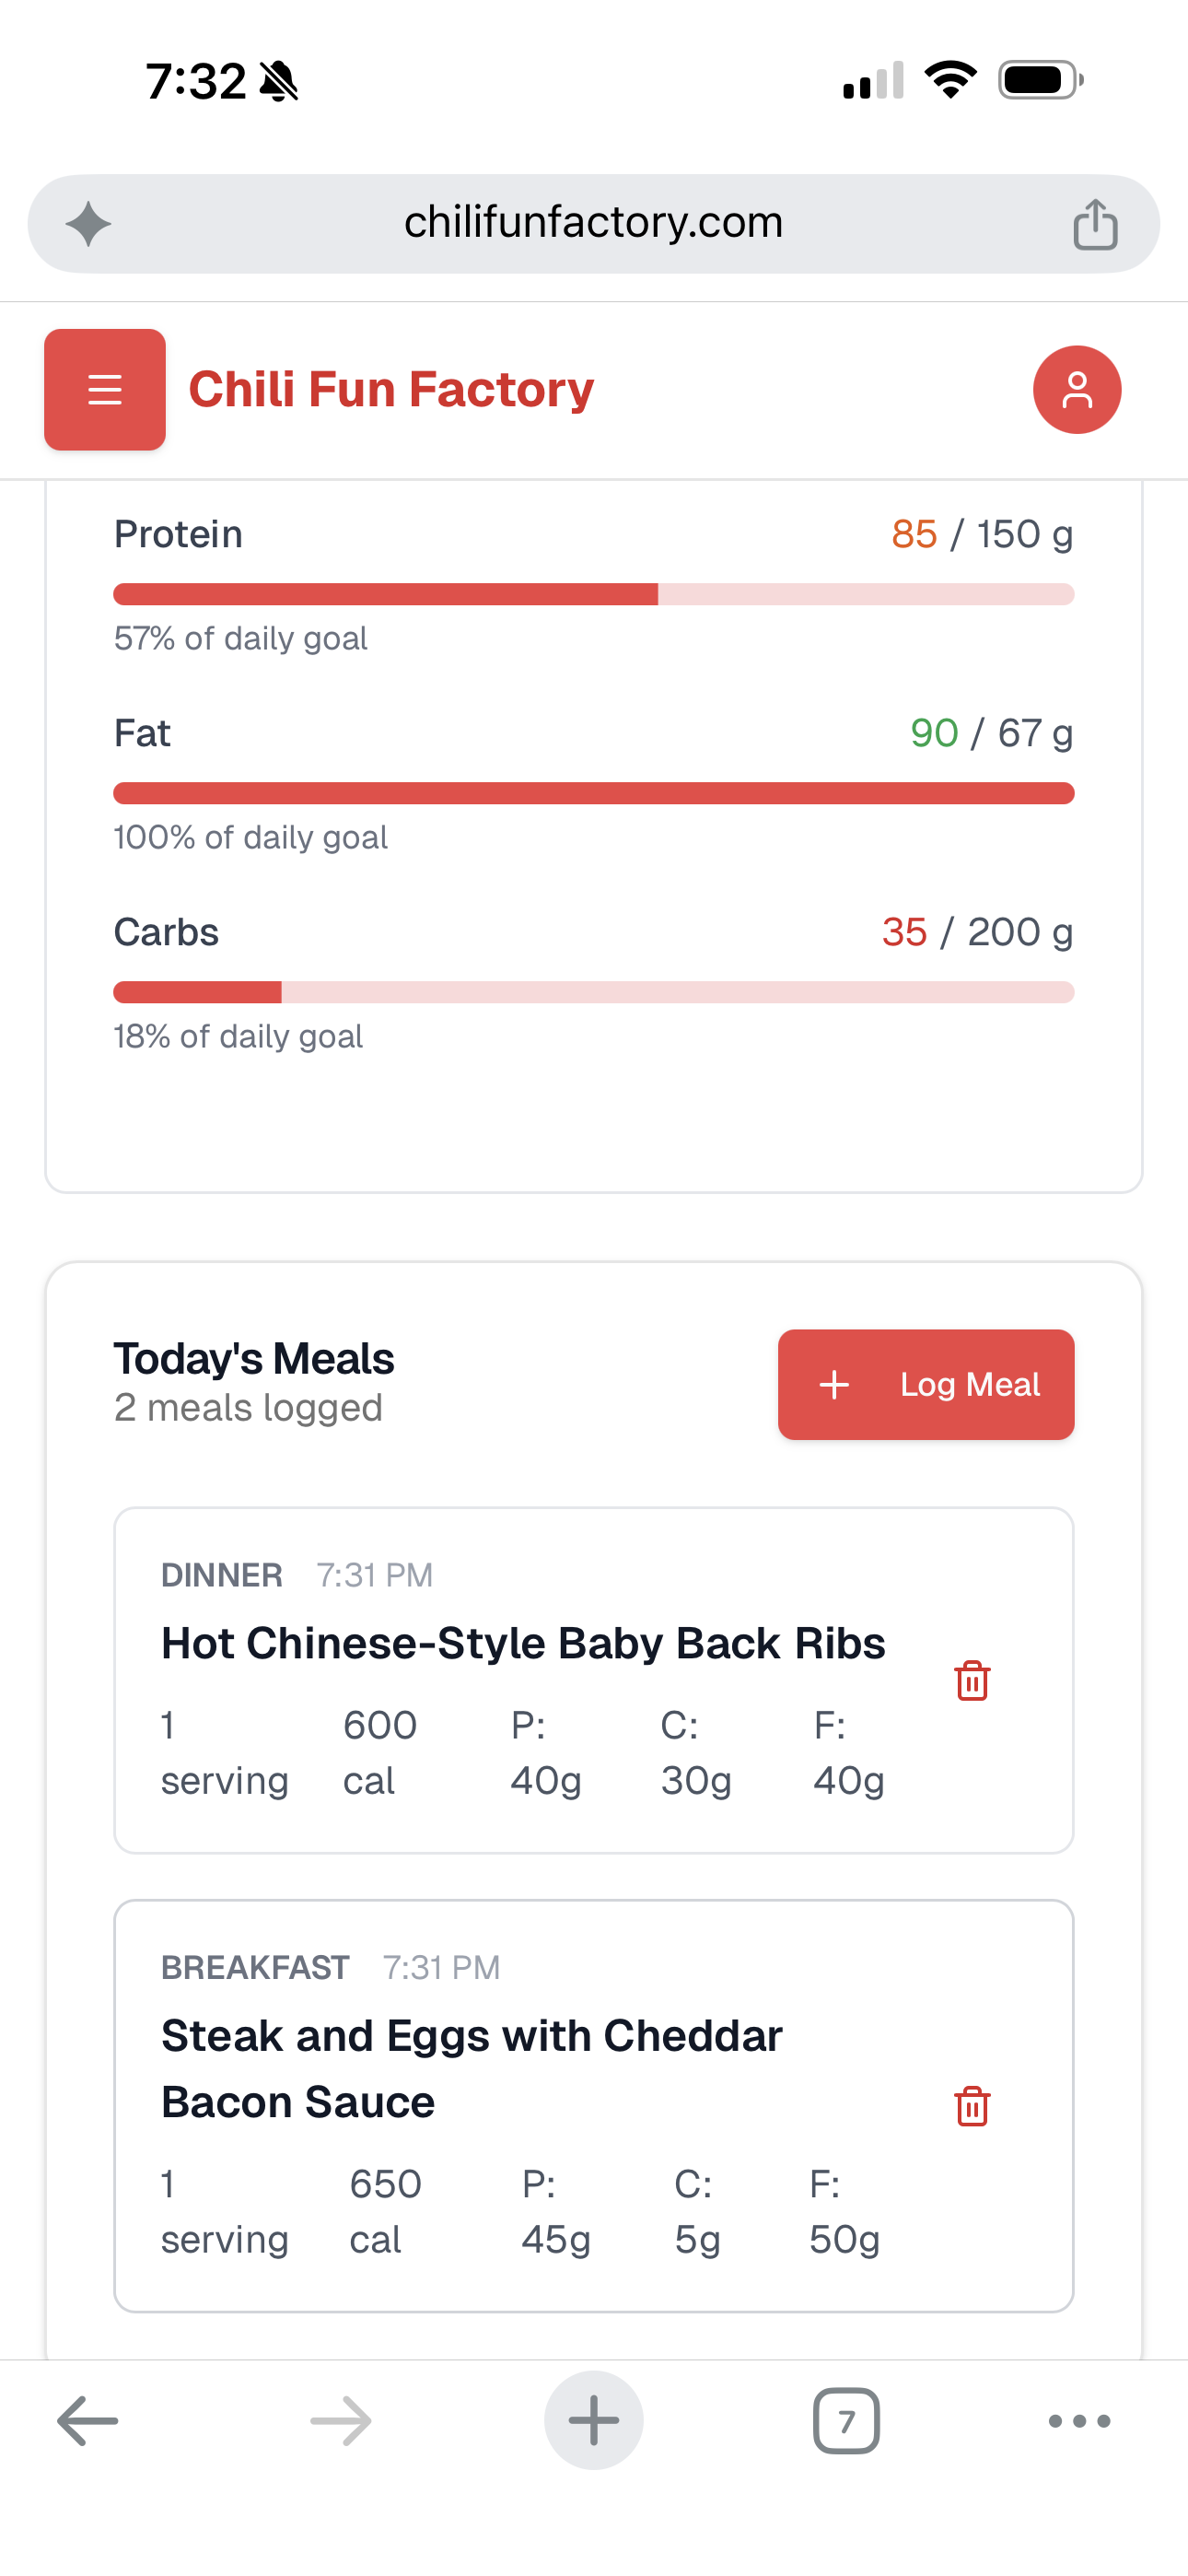Tap the Protein progress bar
Screen dimensions: 1188x2576
pyautogui.click(x=594, y=594)
